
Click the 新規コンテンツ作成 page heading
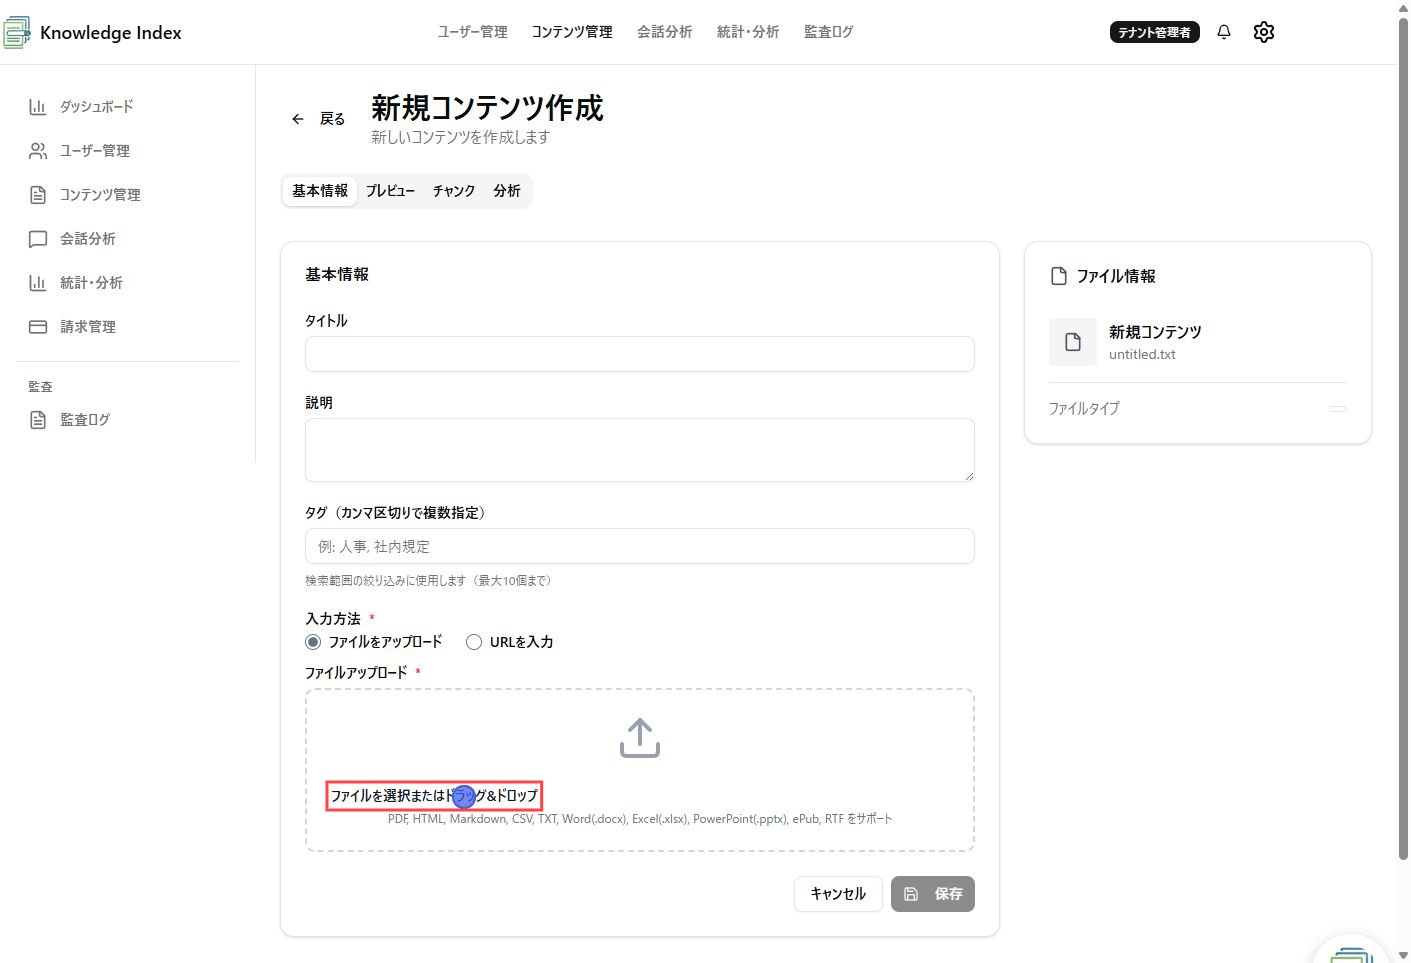[487, 108]
